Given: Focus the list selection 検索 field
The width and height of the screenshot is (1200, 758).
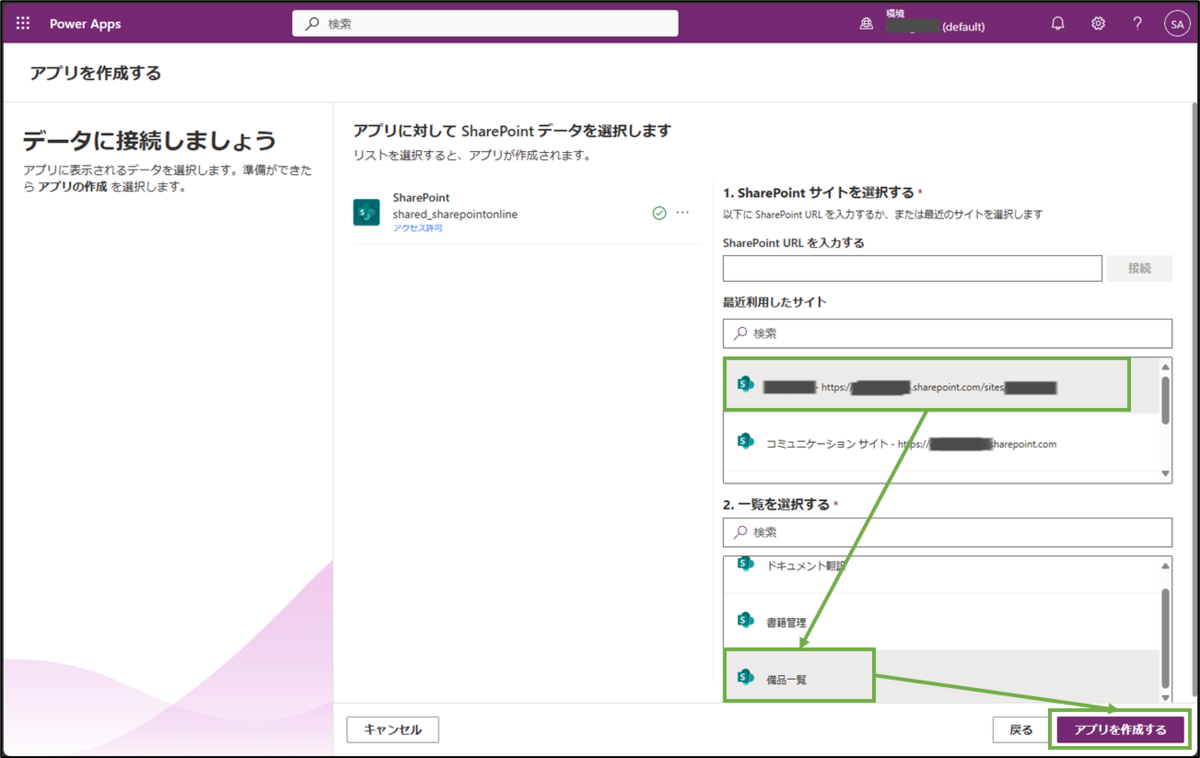Looking at the screenshot, I should (947, 532).
